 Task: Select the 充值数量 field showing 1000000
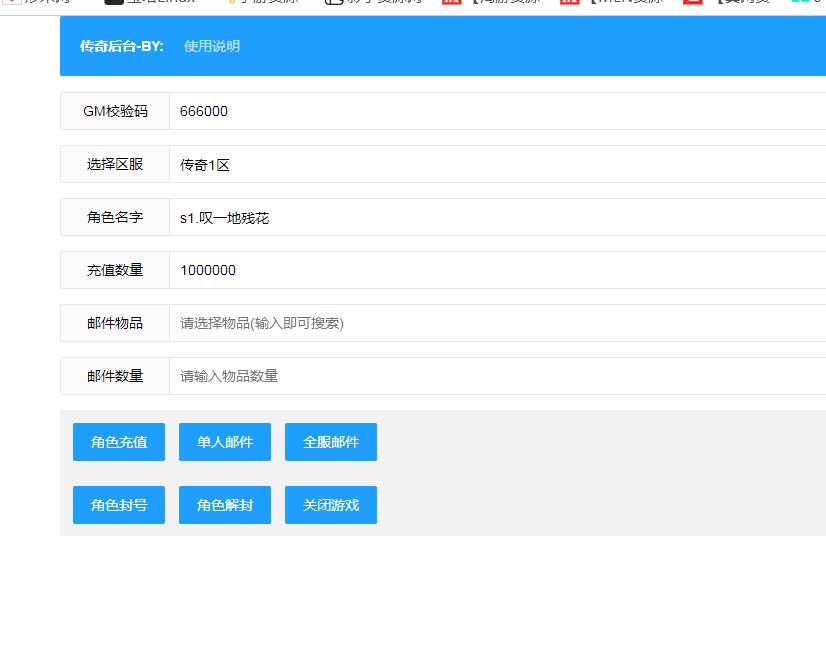(x=497, y=270)
